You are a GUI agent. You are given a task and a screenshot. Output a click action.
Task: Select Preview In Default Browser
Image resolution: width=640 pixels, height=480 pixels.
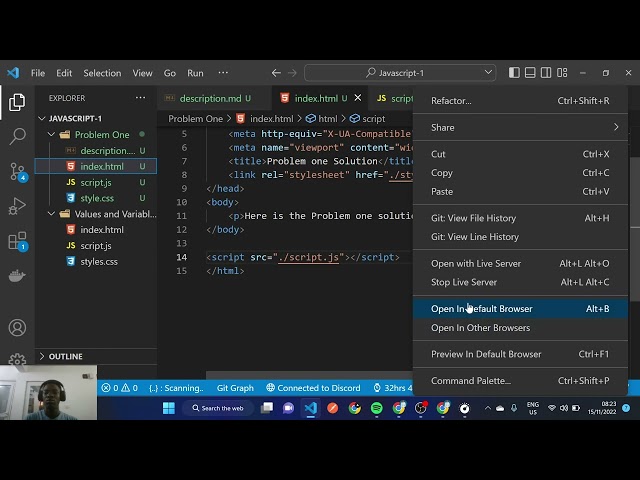(x=520, y=354)
